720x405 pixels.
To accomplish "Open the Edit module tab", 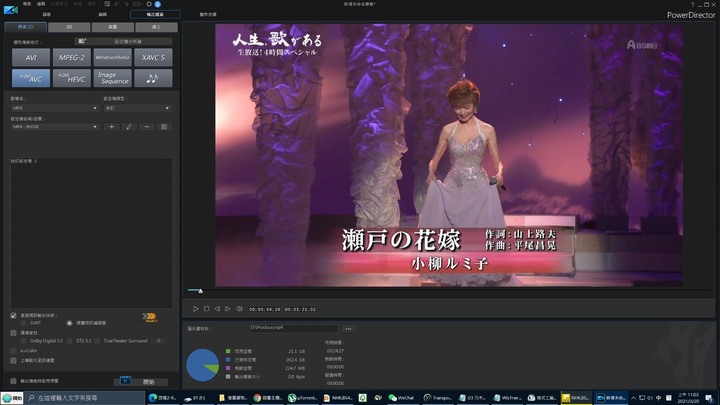I will 102,15.
